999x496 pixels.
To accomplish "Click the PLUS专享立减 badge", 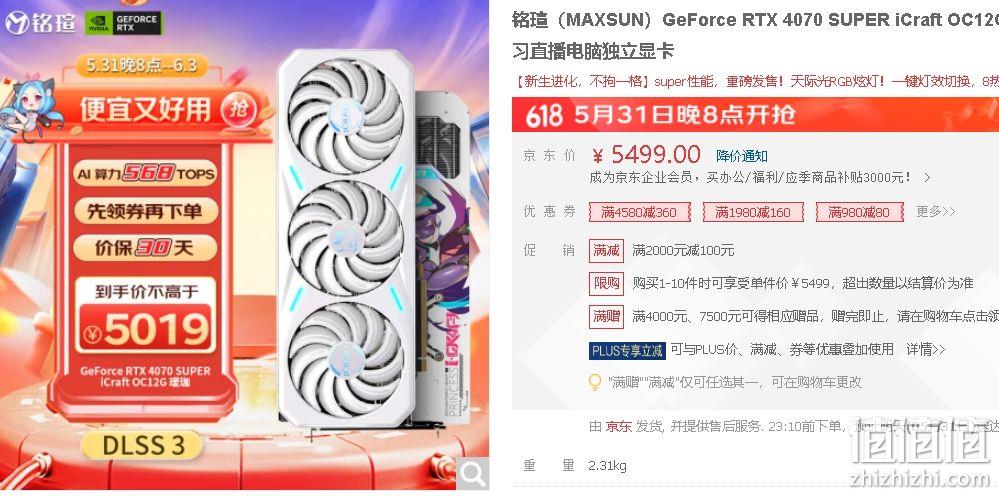I will pyautogui.click(x=627, y=350).
